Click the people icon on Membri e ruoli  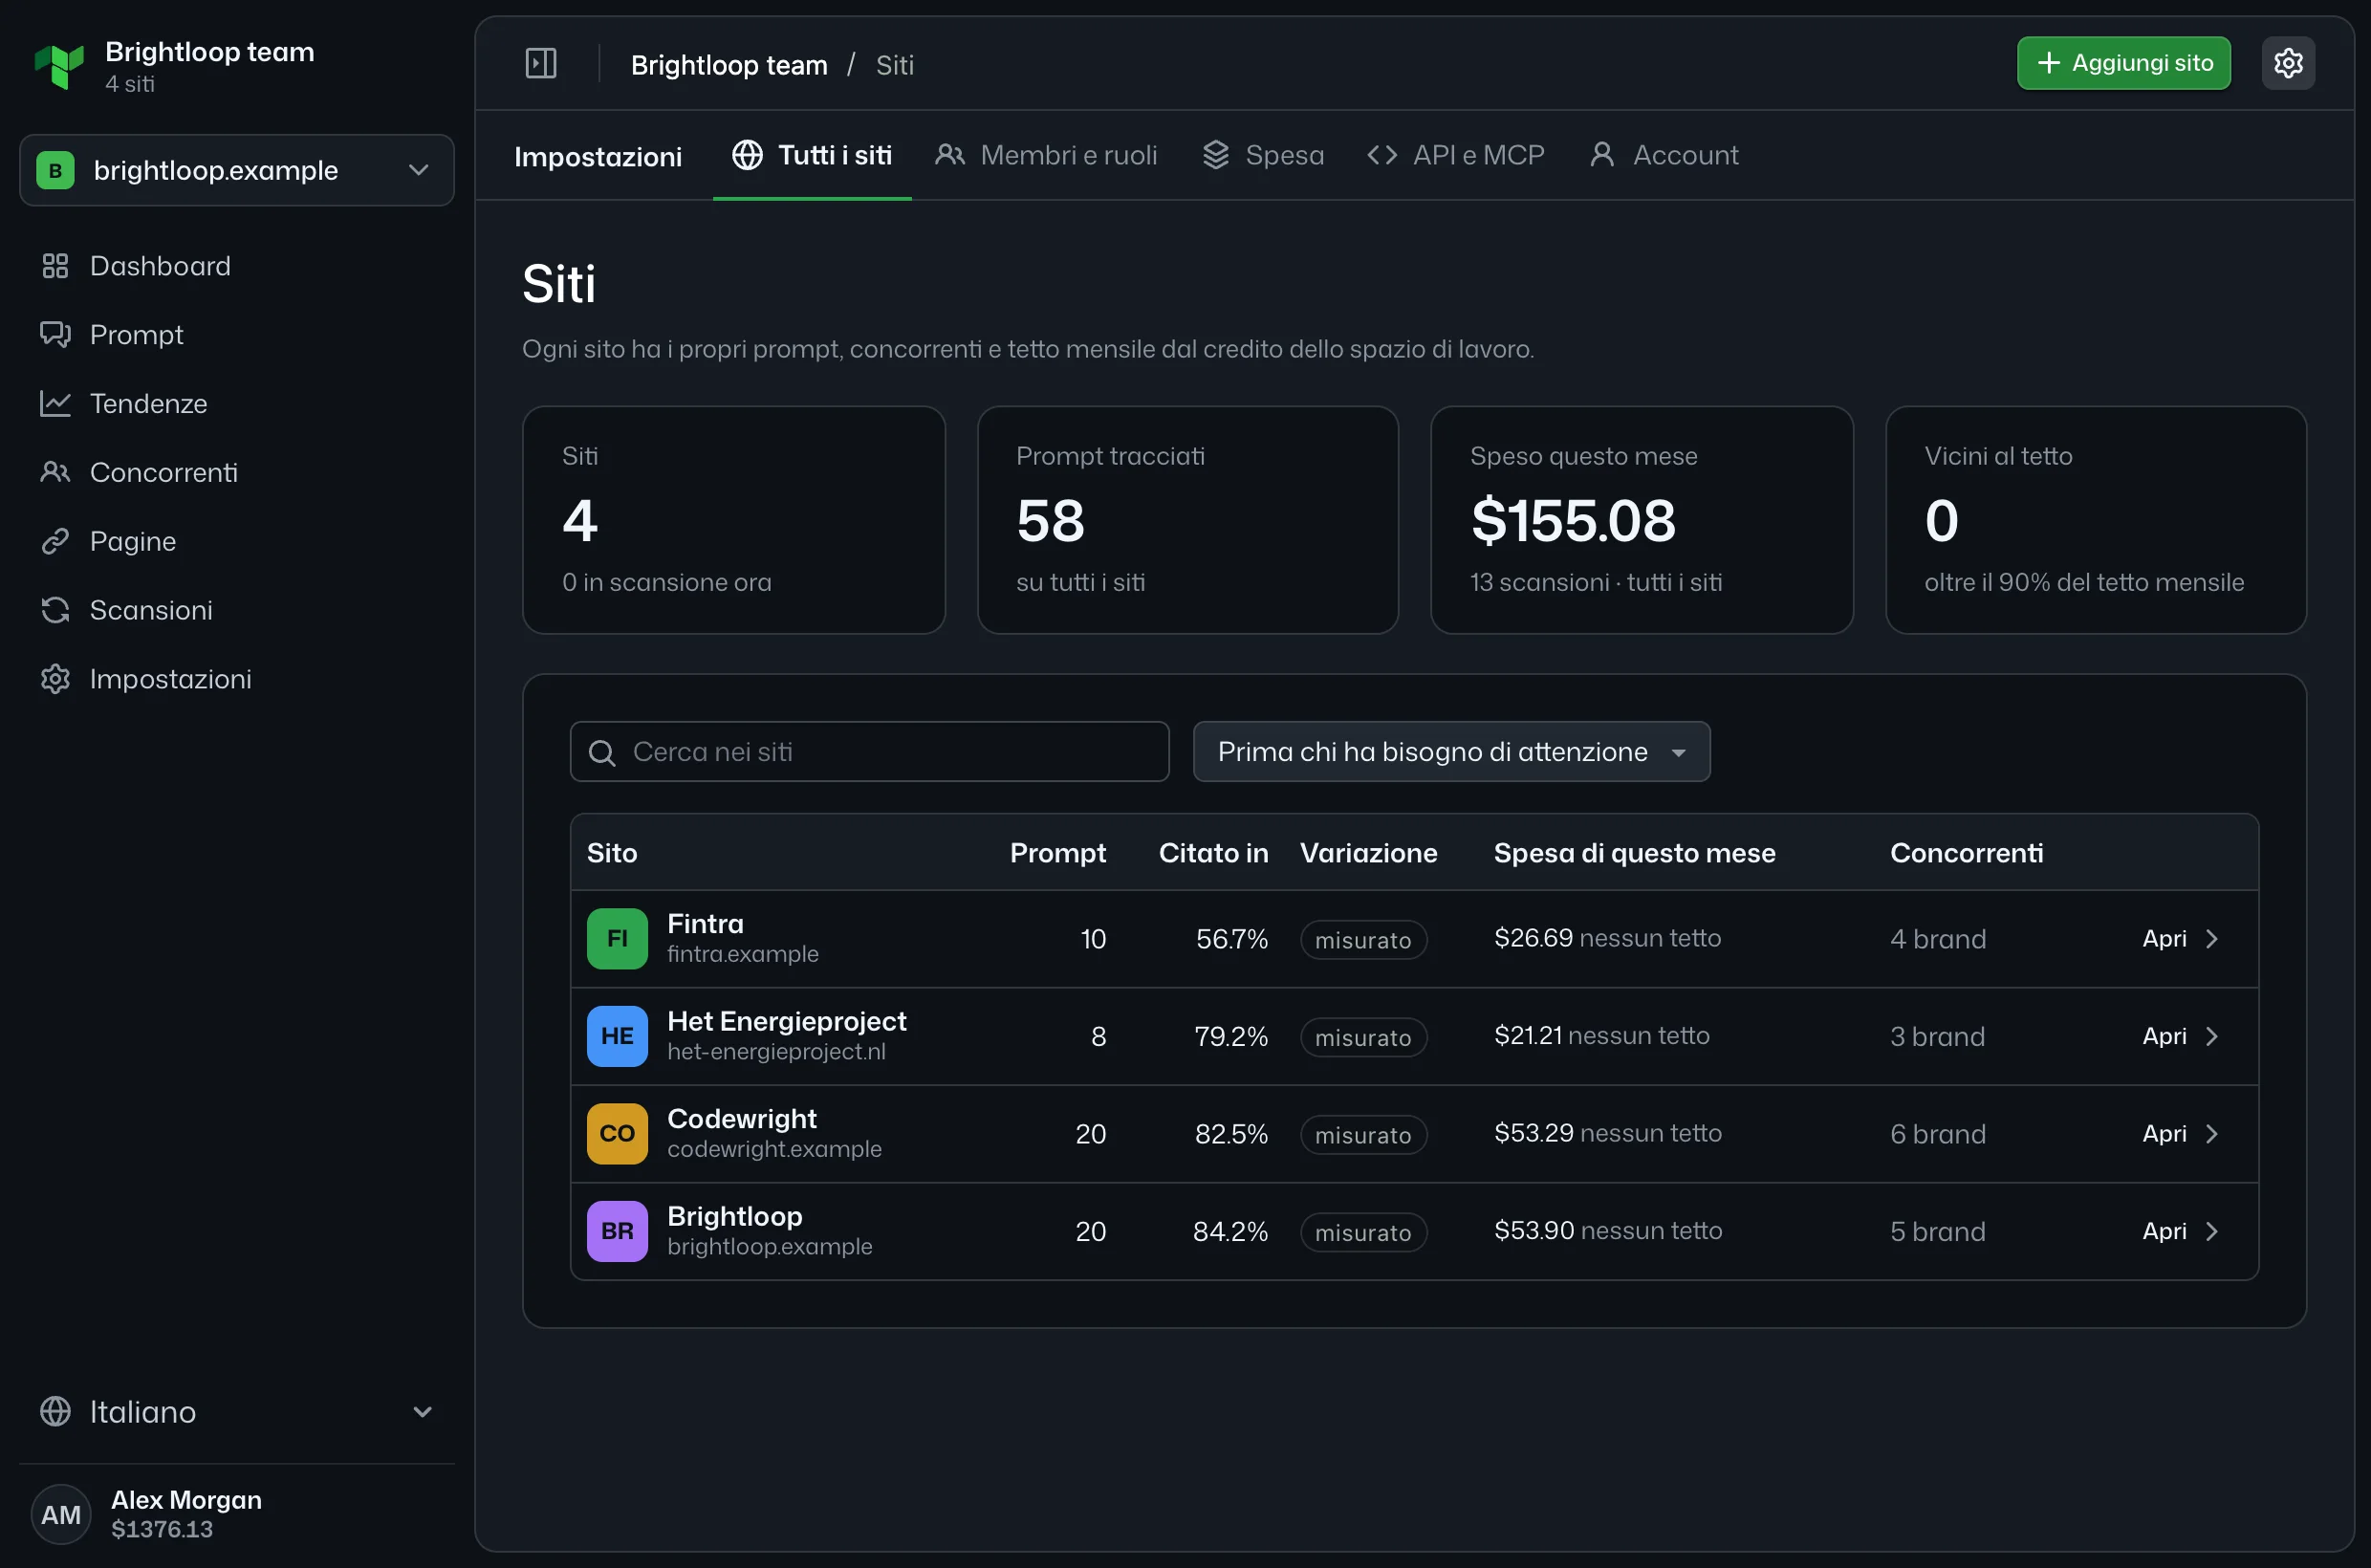(950, 155)
